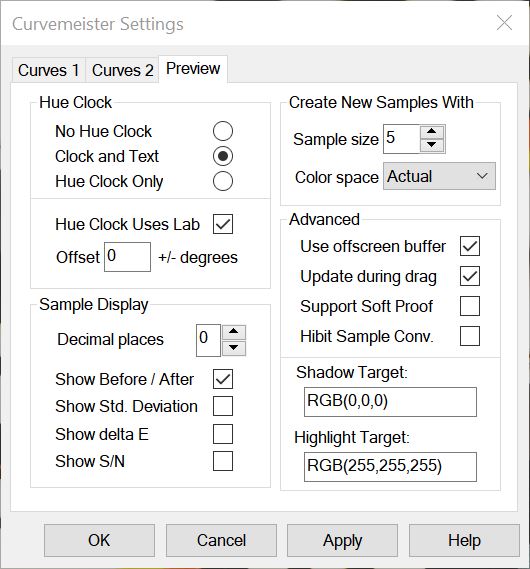Open Help for Curvemeister Settings
530x569 pixels.
click(x=464, y=540)
